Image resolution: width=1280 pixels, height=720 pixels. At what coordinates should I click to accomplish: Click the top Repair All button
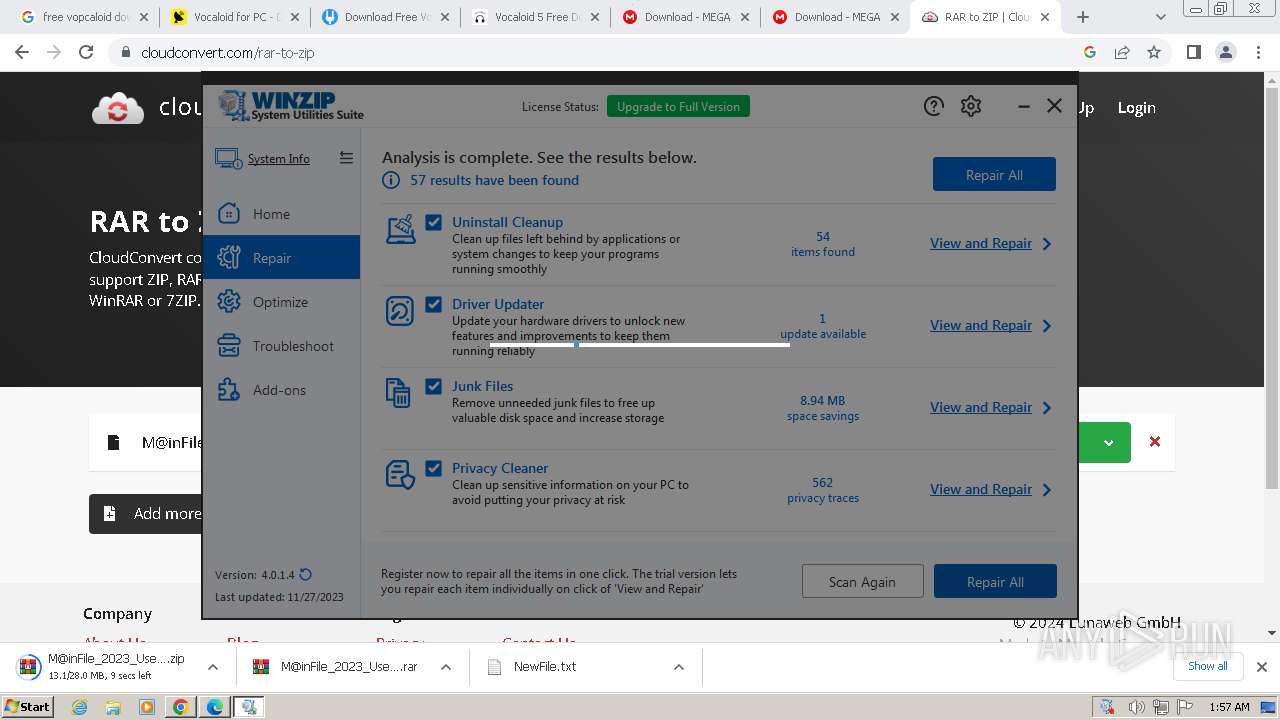(x=994, y=174)
